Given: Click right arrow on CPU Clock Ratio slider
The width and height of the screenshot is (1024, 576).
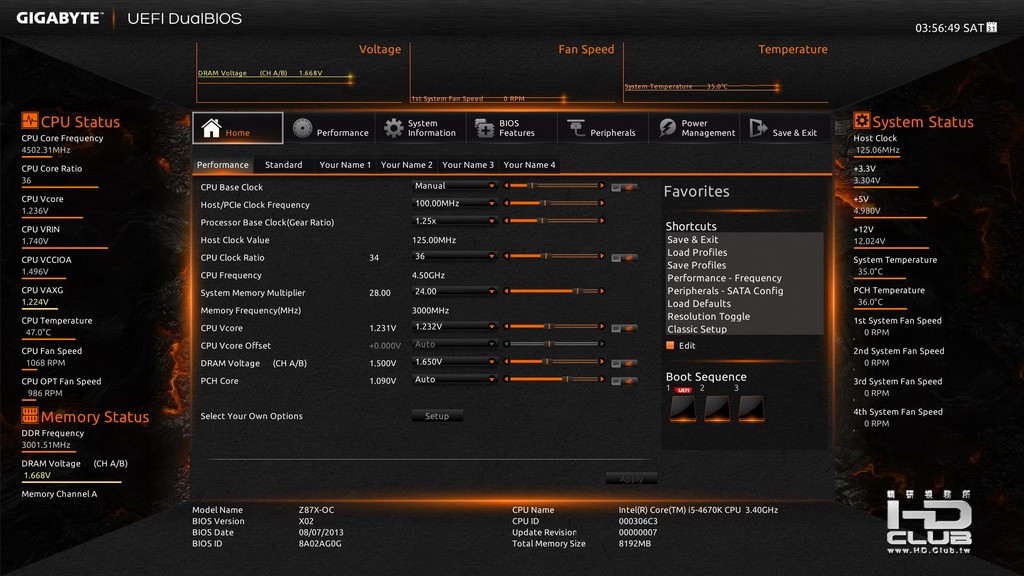Looking at the screenshot, I should pos(601,256).
